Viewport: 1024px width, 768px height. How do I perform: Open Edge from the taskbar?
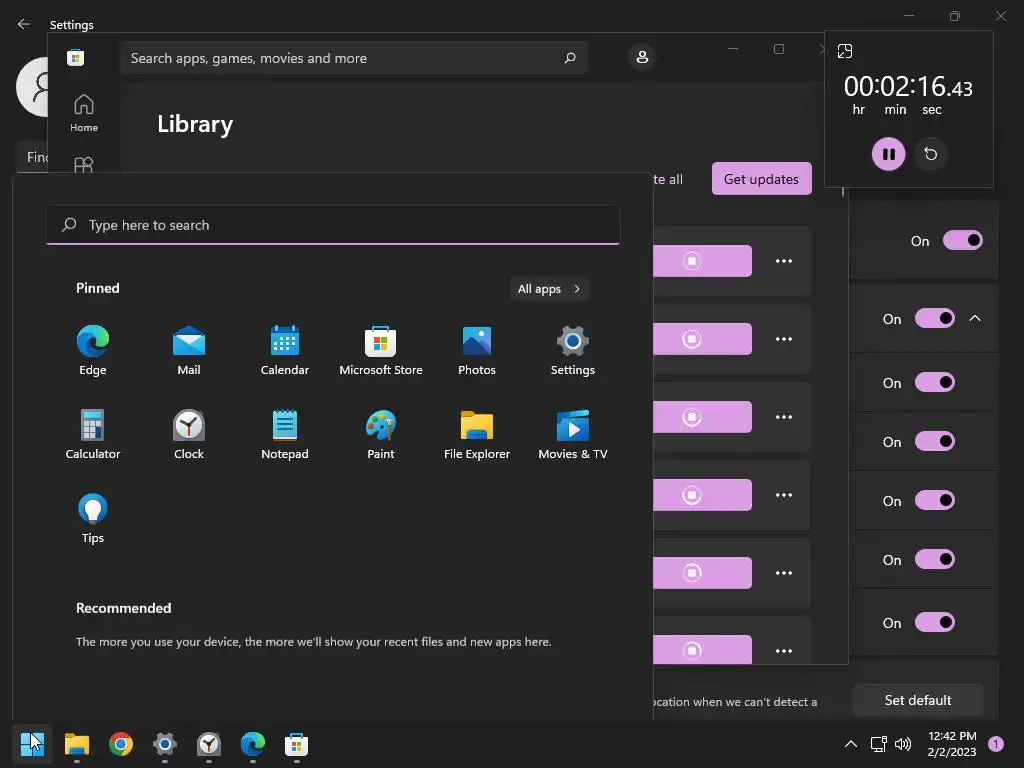click(x=253, y=744)
